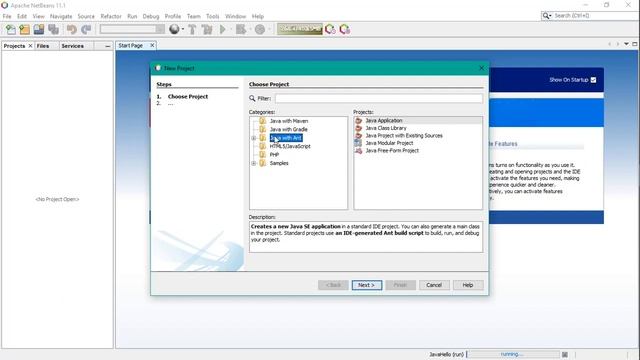Click the Undo toolbar icon
Image resolution: width=640 pixels, height=360 pixels.
[72, 29]
